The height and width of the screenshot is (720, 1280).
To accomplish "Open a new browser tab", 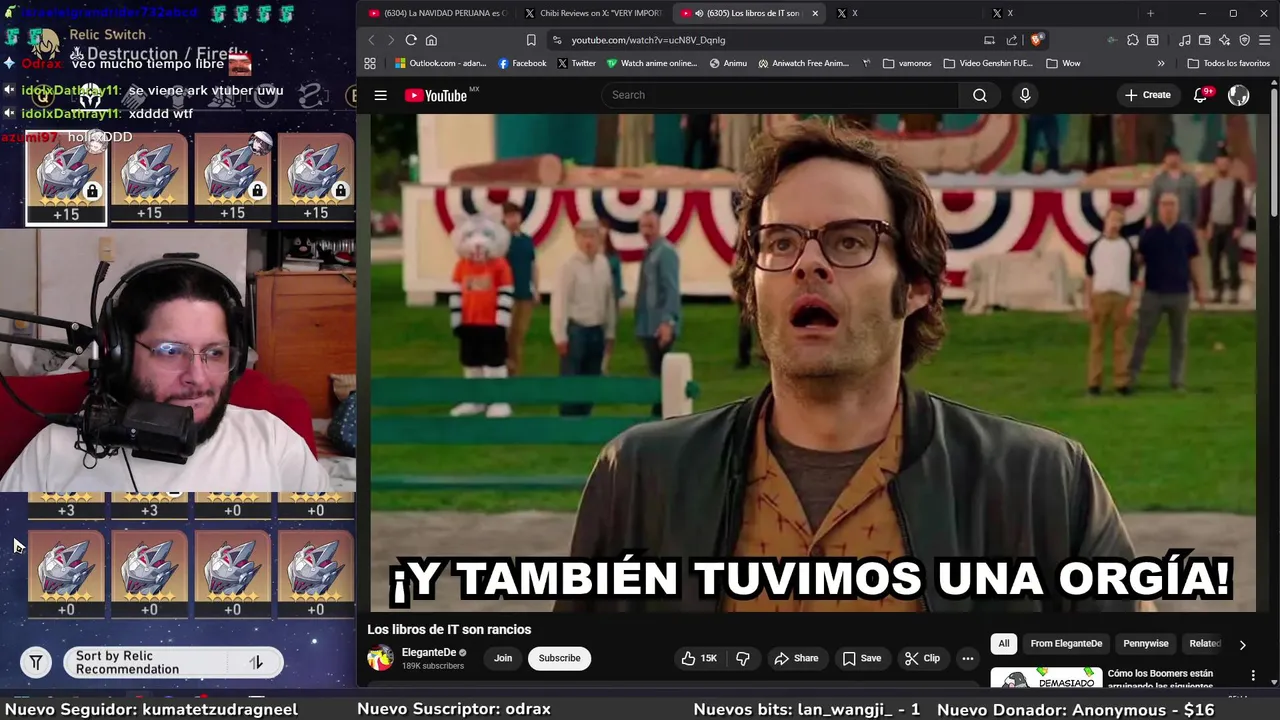I will pos(1150,13).
